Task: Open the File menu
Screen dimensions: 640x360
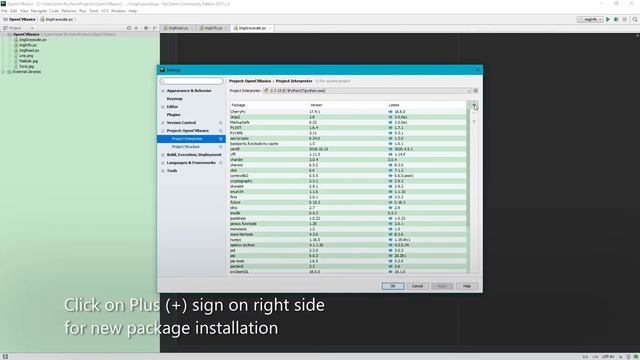Action: (4, 11)
